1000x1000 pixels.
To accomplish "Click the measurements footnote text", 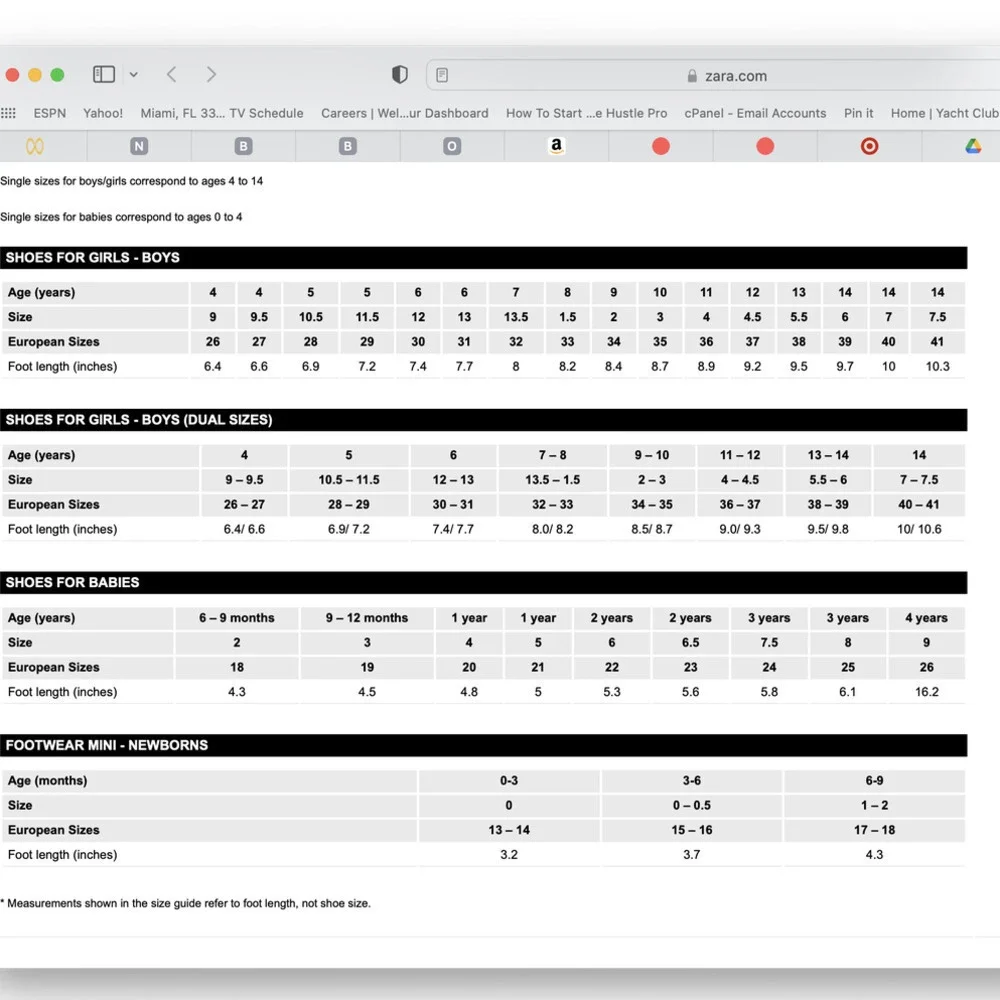I will [185, 903].
